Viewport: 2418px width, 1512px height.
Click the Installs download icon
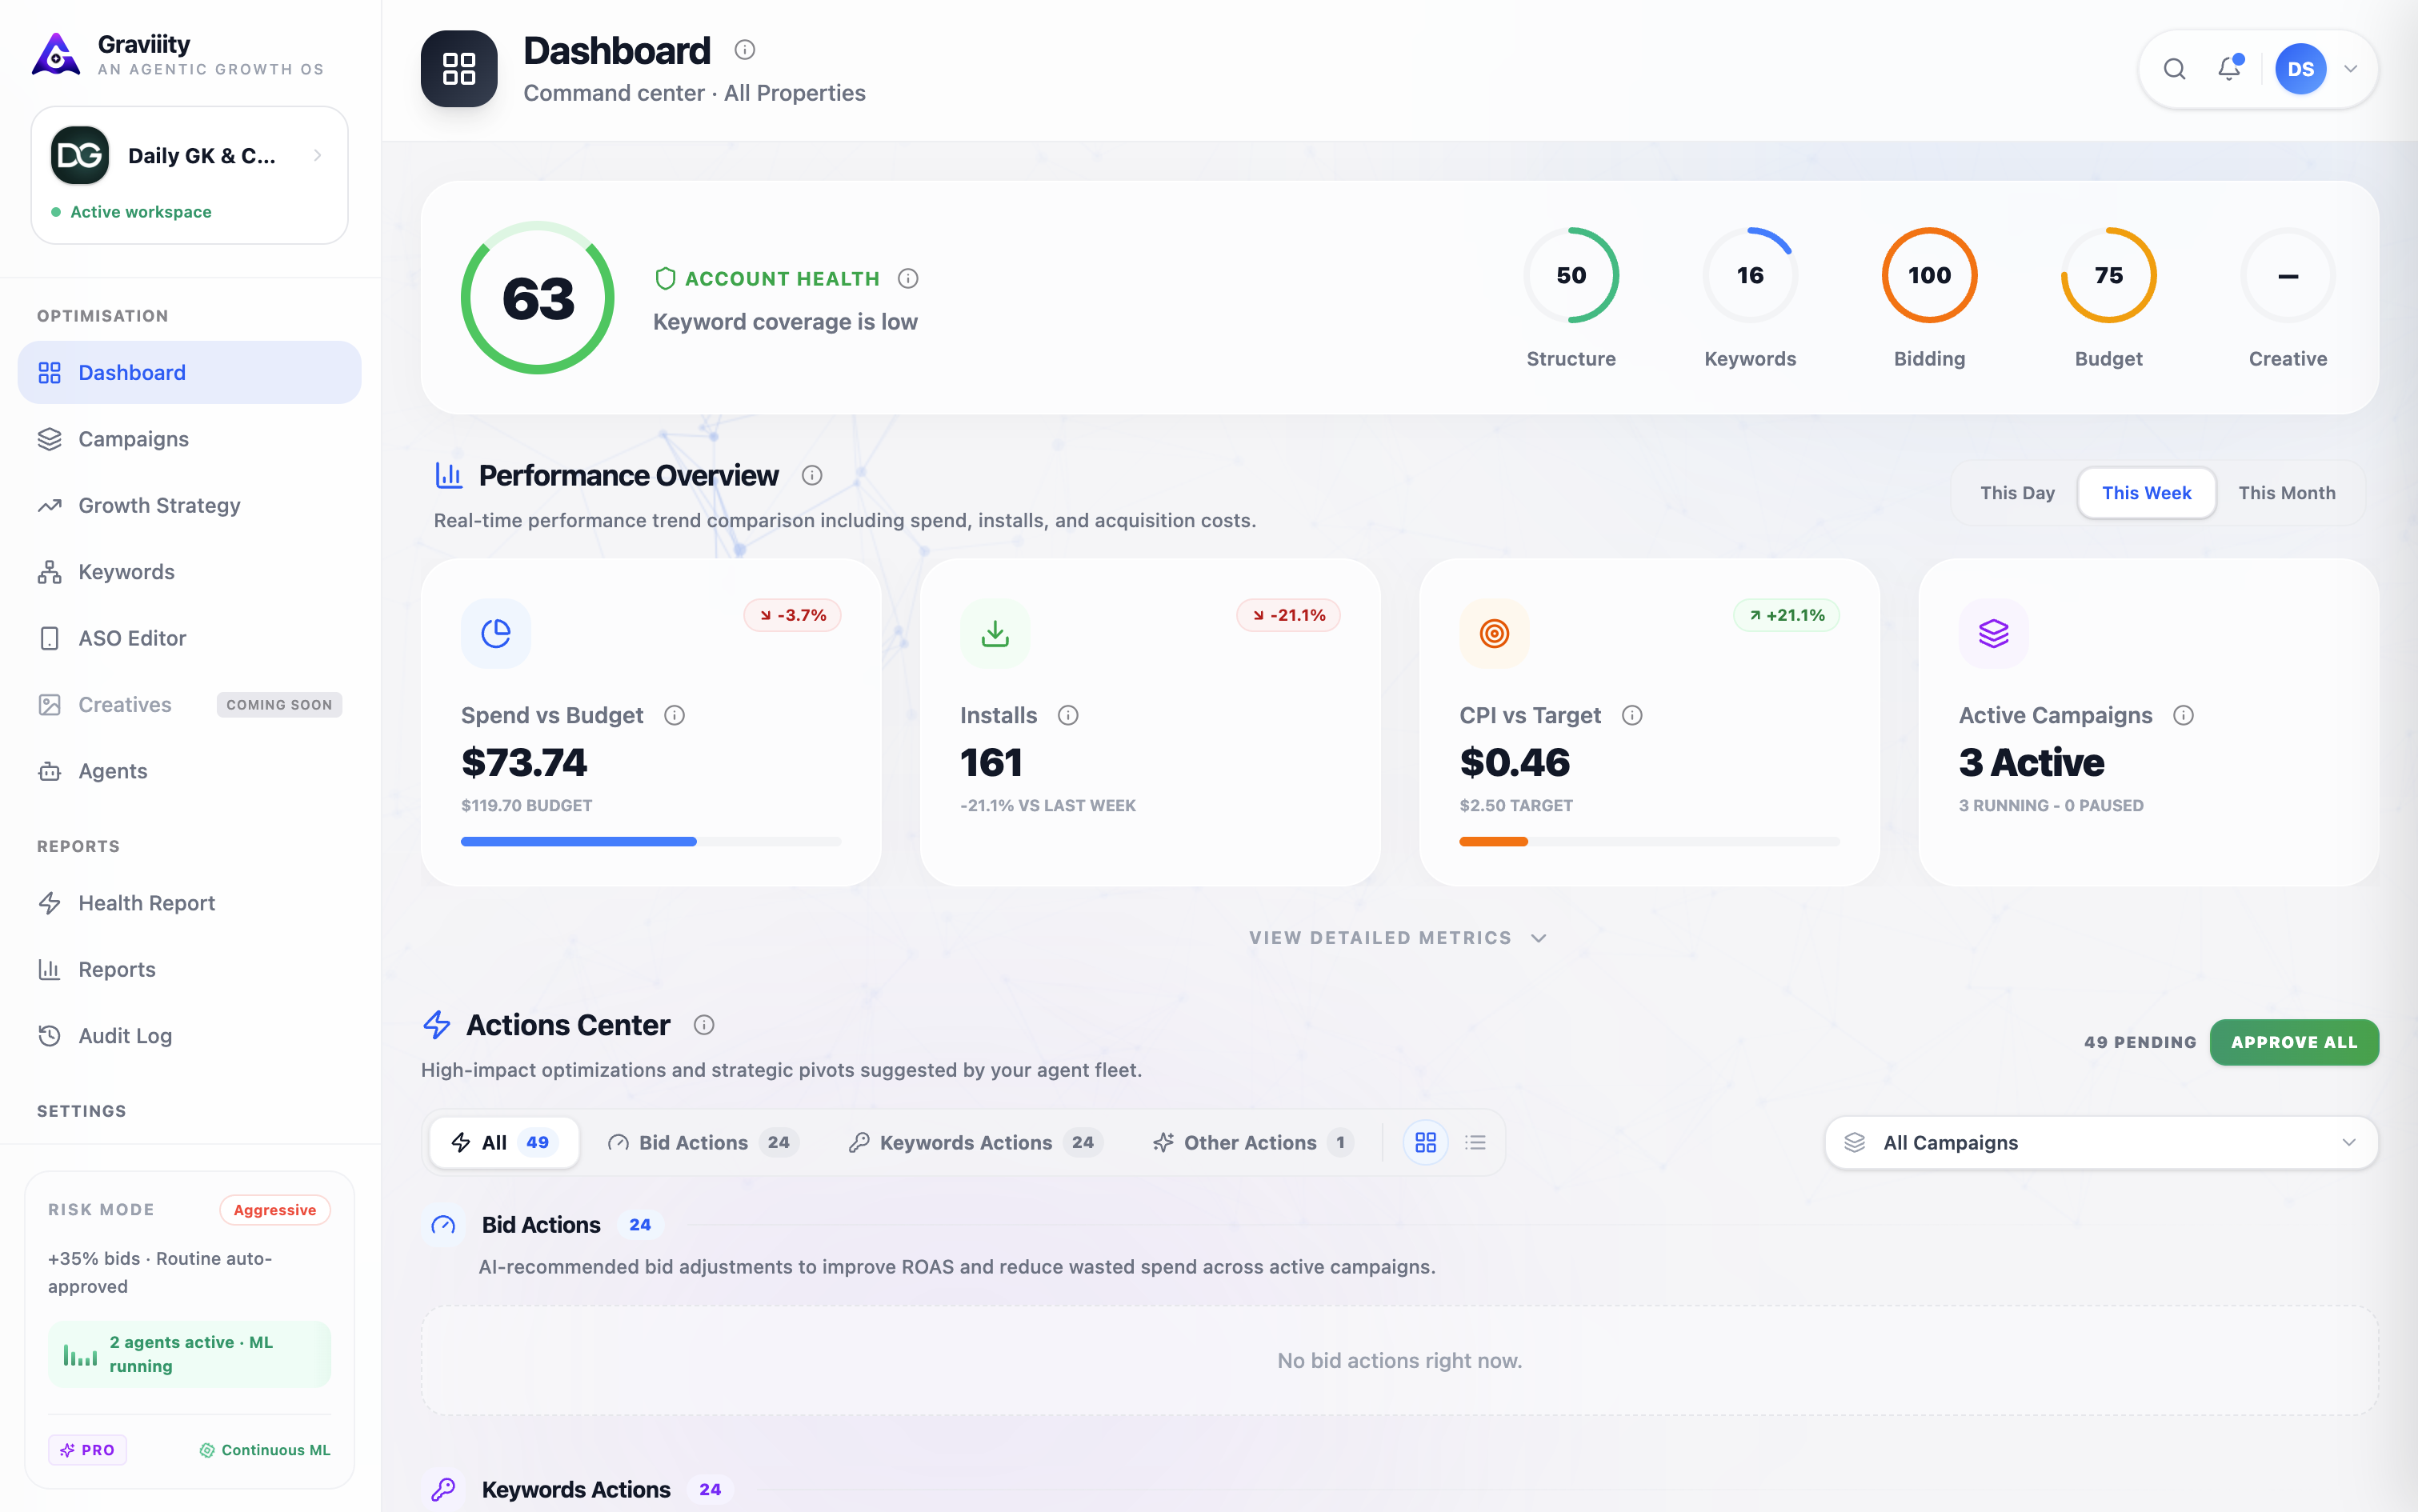(x=995, y=634)
